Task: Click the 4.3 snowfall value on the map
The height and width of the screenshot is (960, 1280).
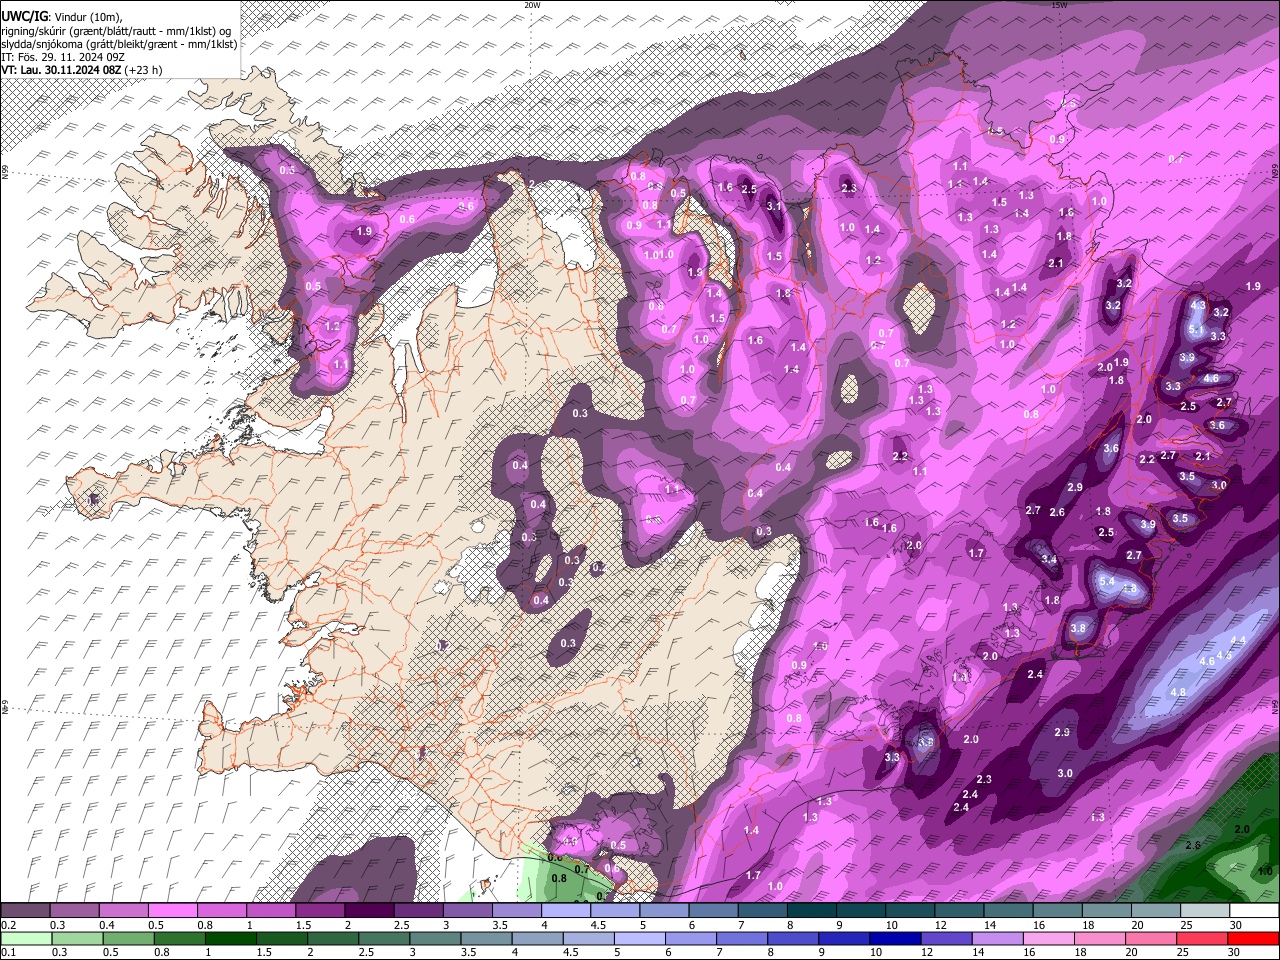Action: coord(1199,305)
